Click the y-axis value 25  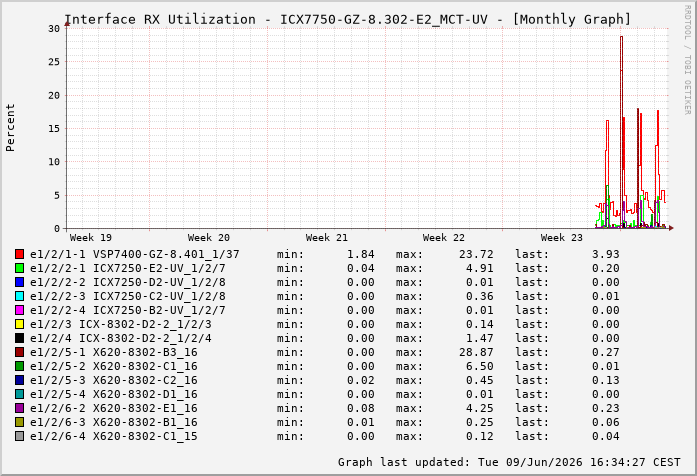[54, 62]
